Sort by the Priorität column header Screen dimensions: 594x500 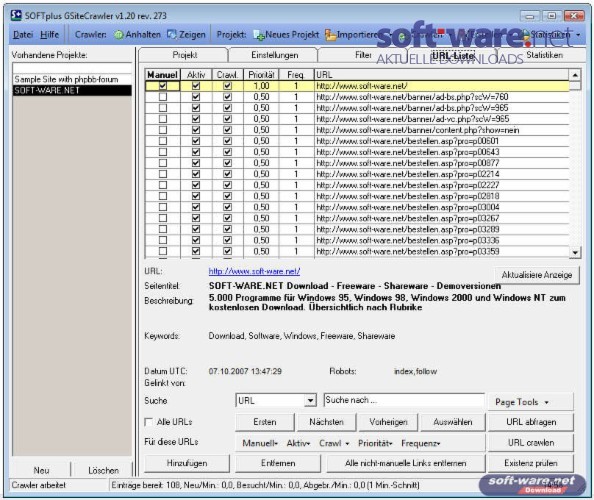[261, 75]
